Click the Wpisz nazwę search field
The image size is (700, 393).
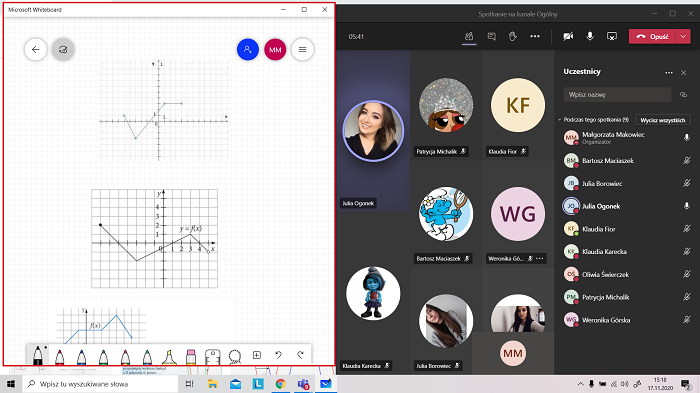tap(617, 95)
